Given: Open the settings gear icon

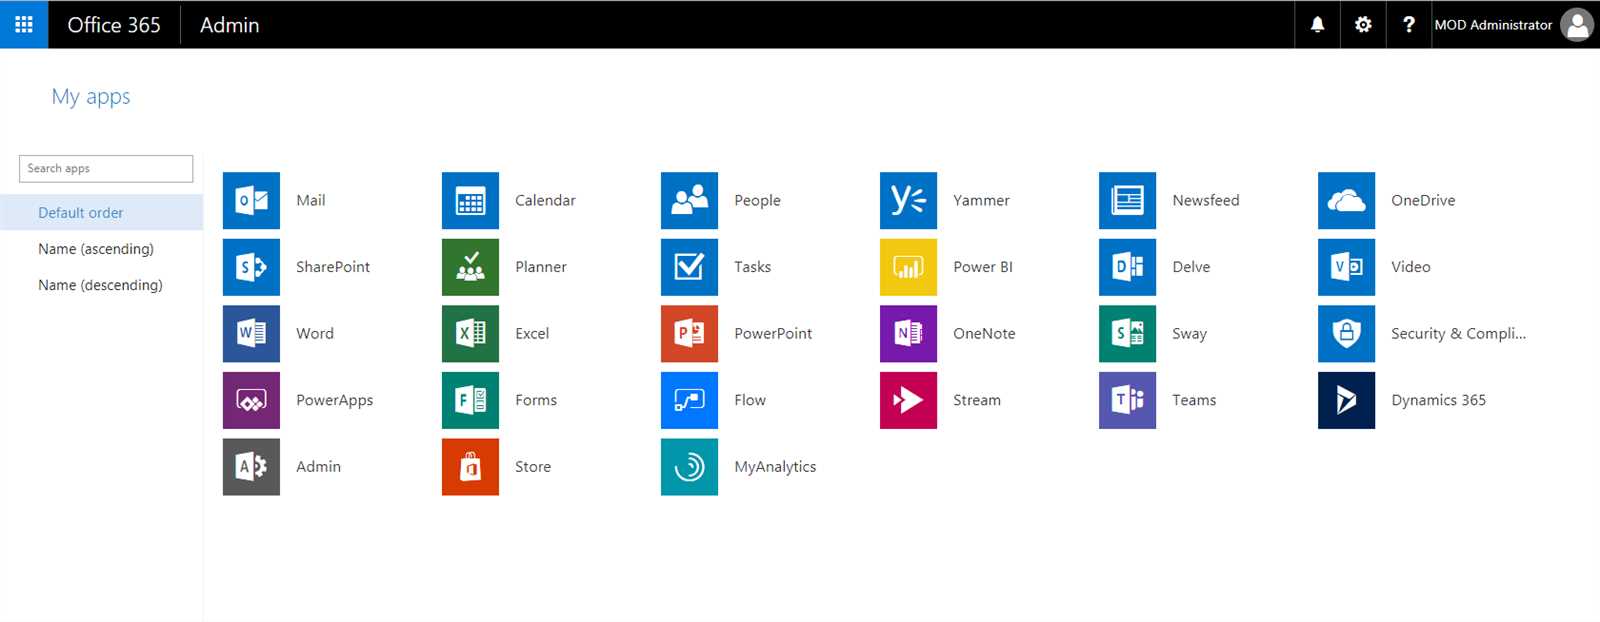Looking at the screenshot, I should [x=1363, y=25].
